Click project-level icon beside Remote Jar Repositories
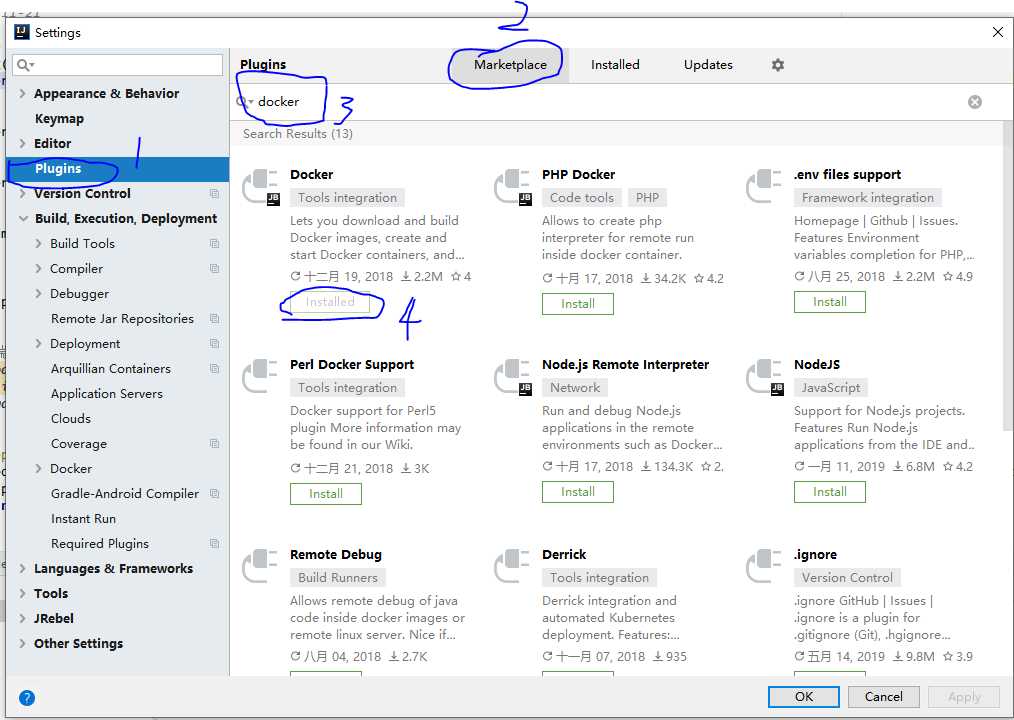This screenshot has width=1014, height=720. tap(214, 318)
